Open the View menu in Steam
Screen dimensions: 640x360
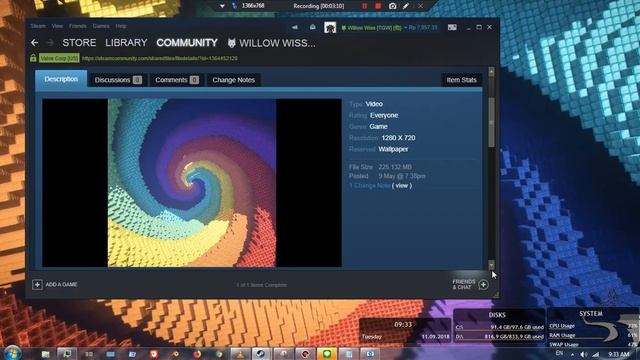57,26
